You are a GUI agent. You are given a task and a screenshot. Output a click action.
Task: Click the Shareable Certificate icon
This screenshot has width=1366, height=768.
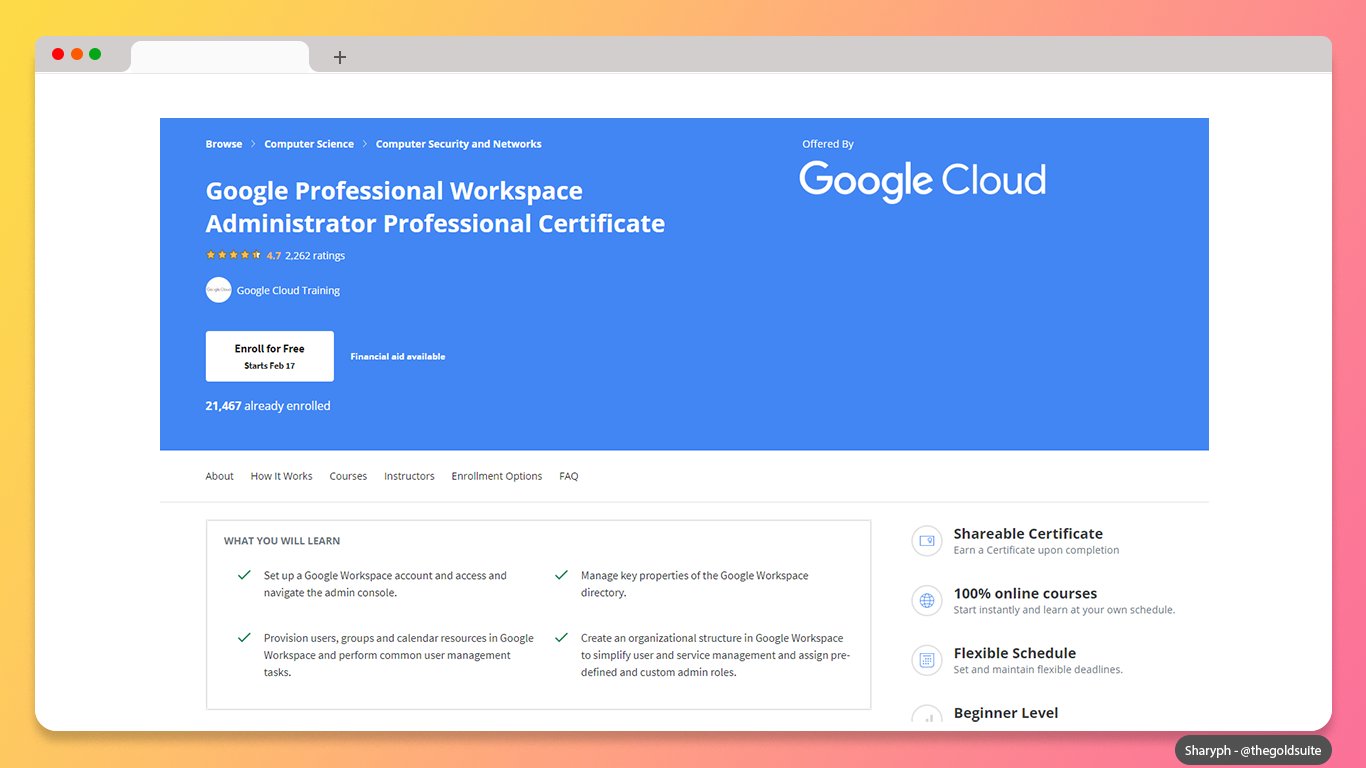(x=927, y=541)
